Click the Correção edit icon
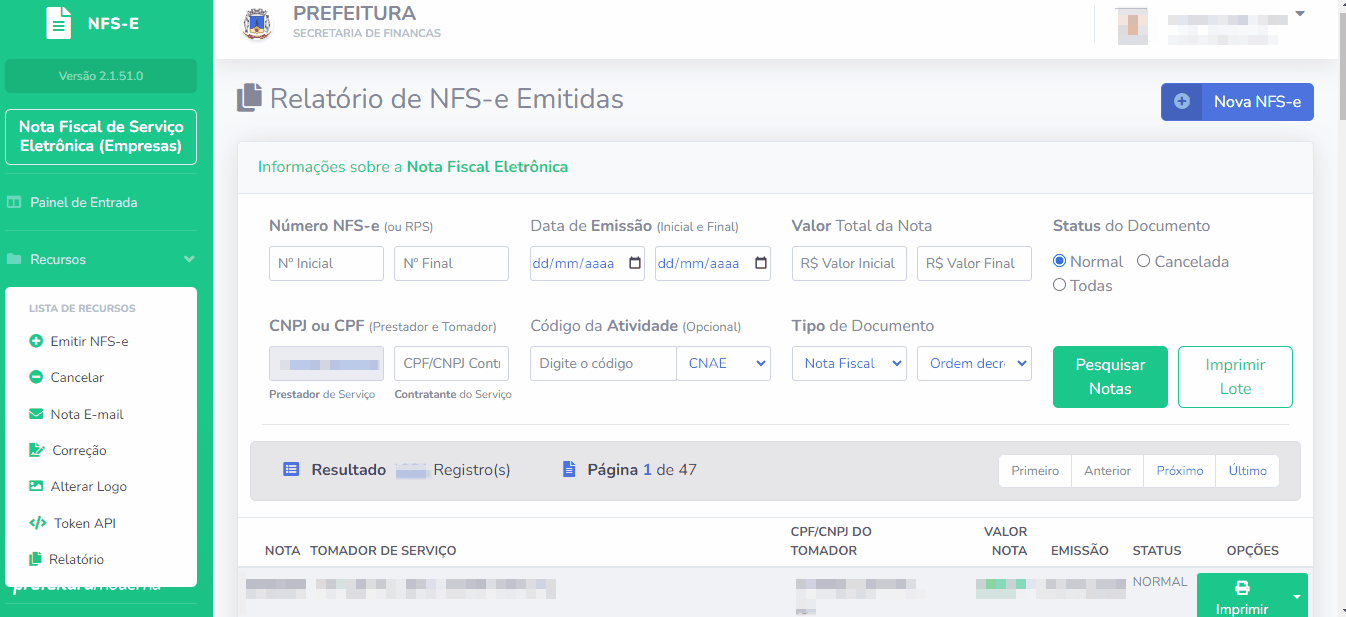 pyautogui.click(x=37, y=450)
